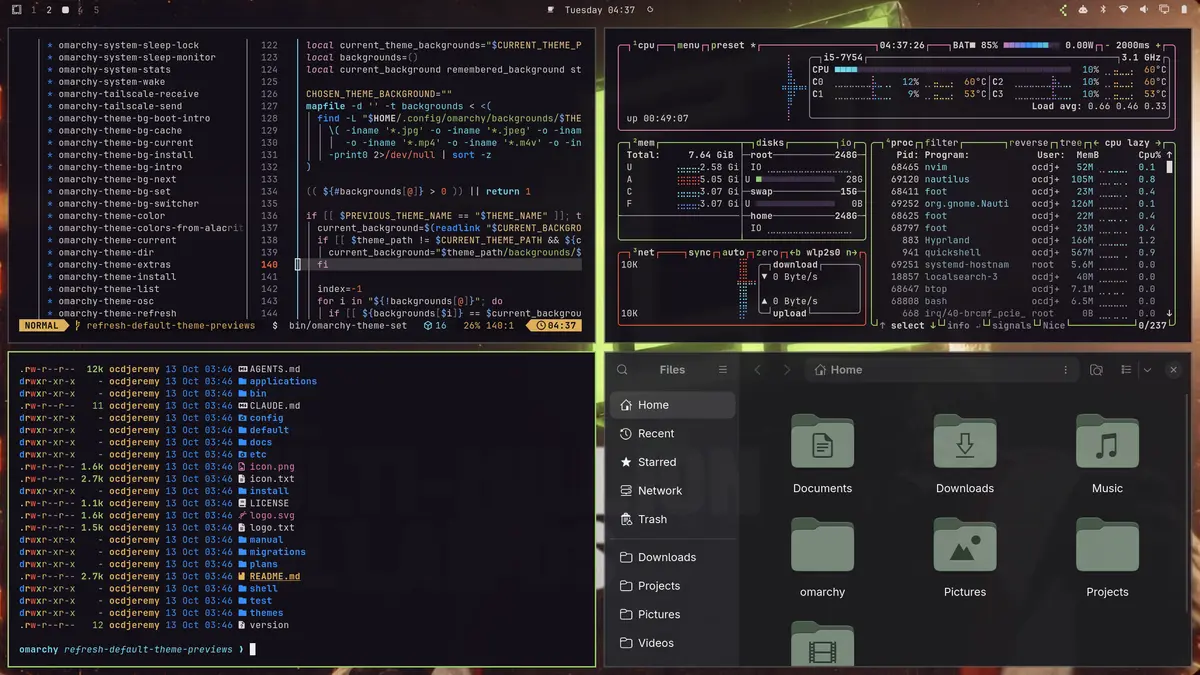Select Starred in Files sidebar
Screen dimensions: 1200x675
pos(672,462)
